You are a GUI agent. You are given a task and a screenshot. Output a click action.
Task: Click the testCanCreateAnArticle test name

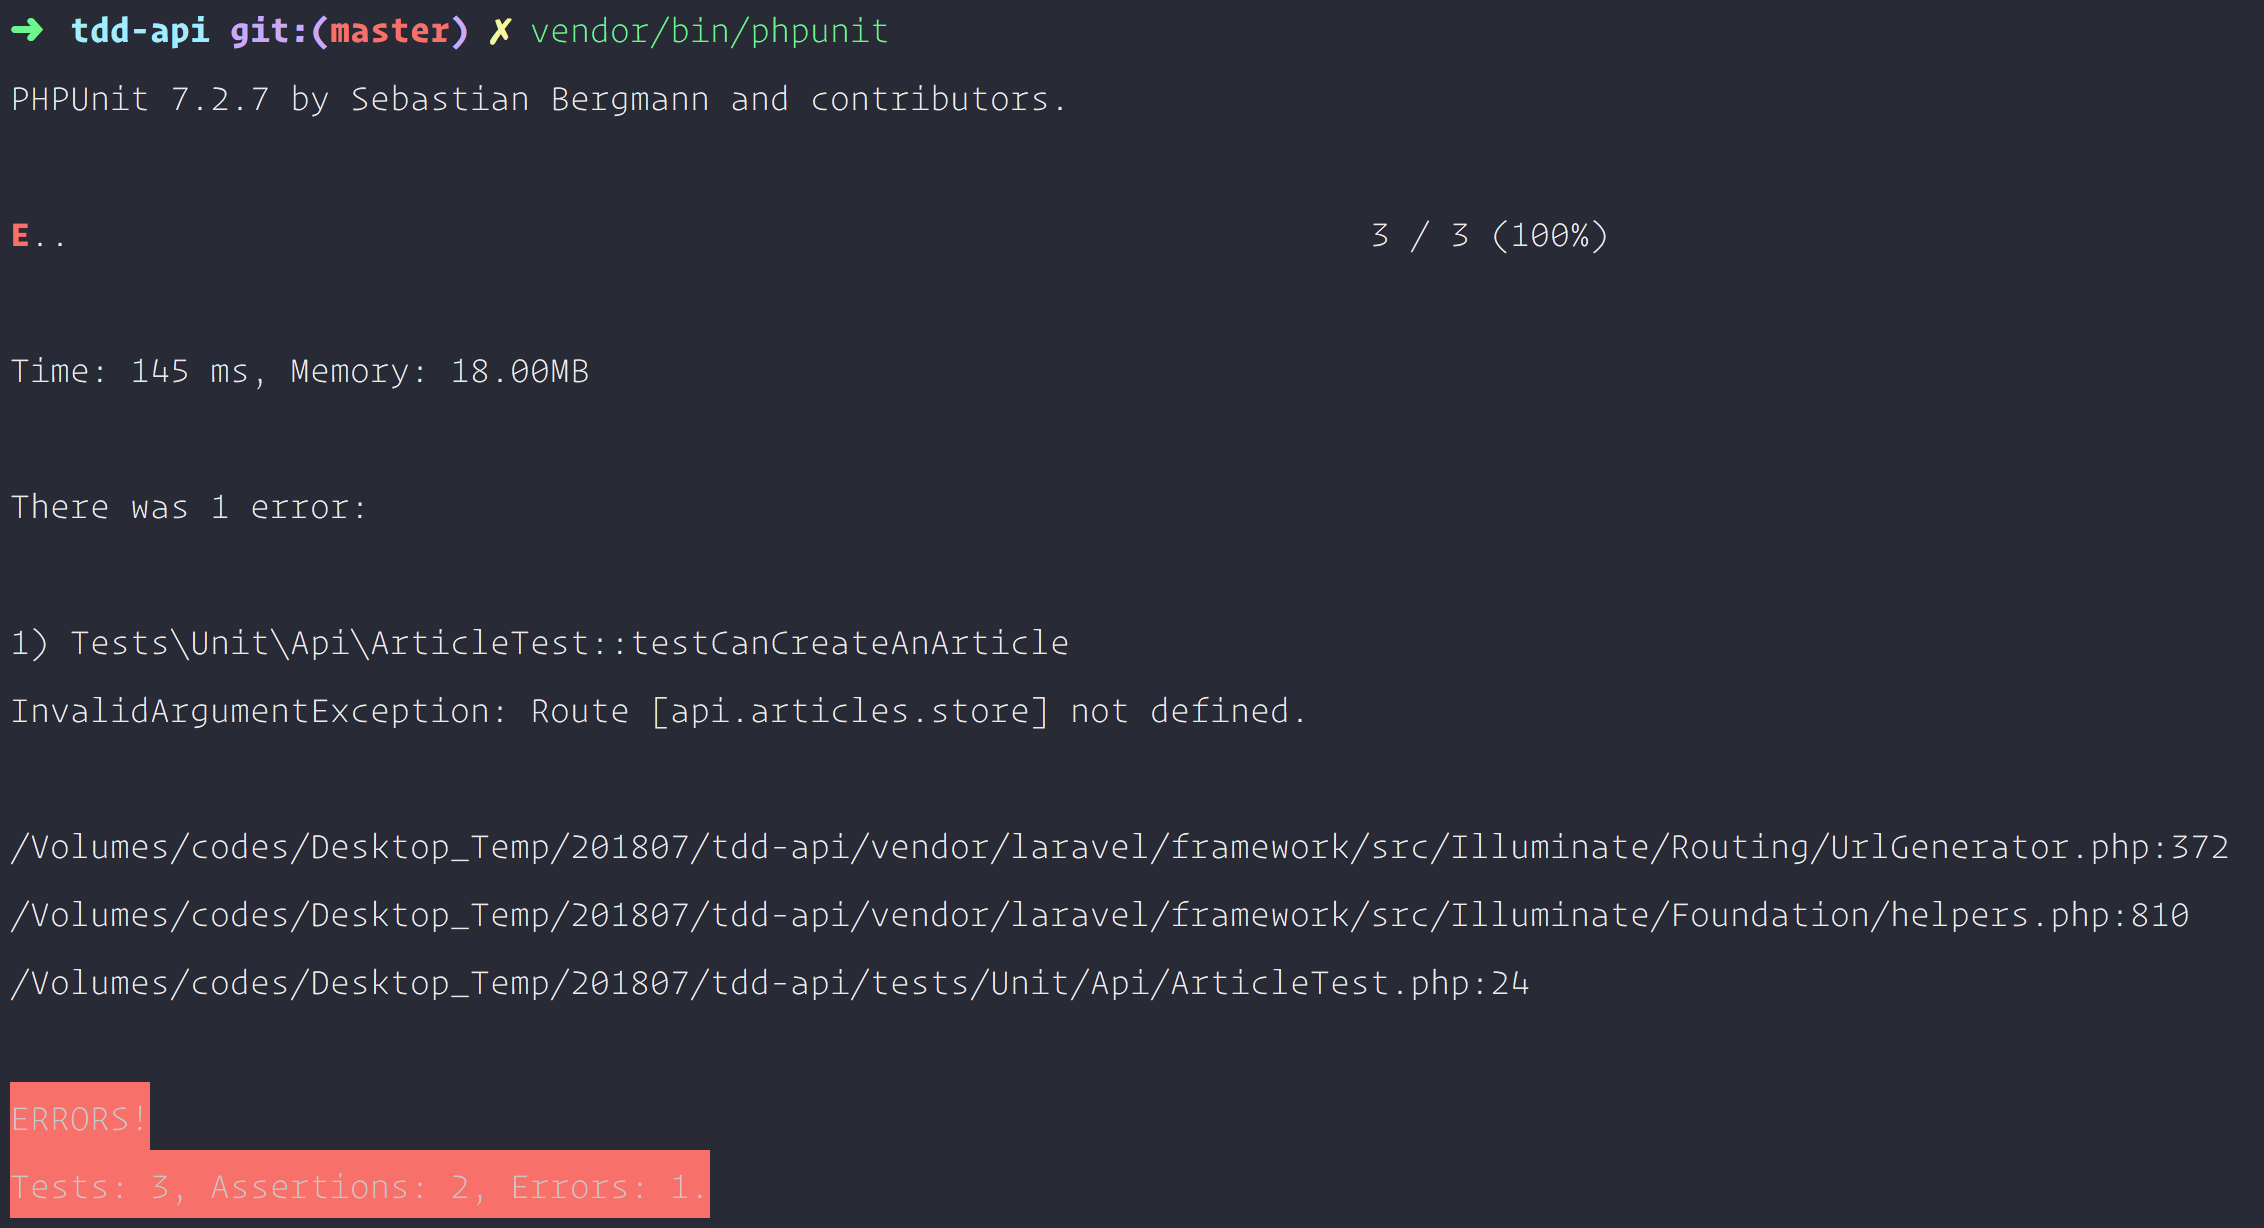point(850,643)
